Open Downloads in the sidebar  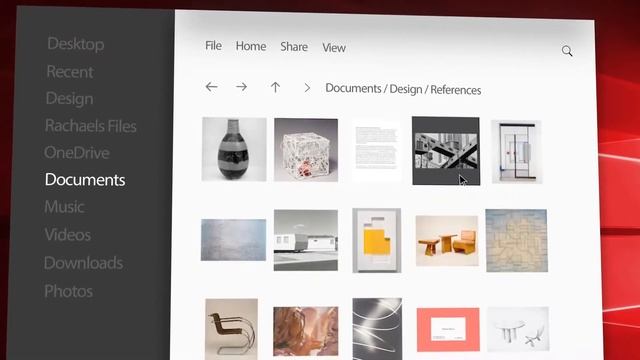(x=83, y=263)
